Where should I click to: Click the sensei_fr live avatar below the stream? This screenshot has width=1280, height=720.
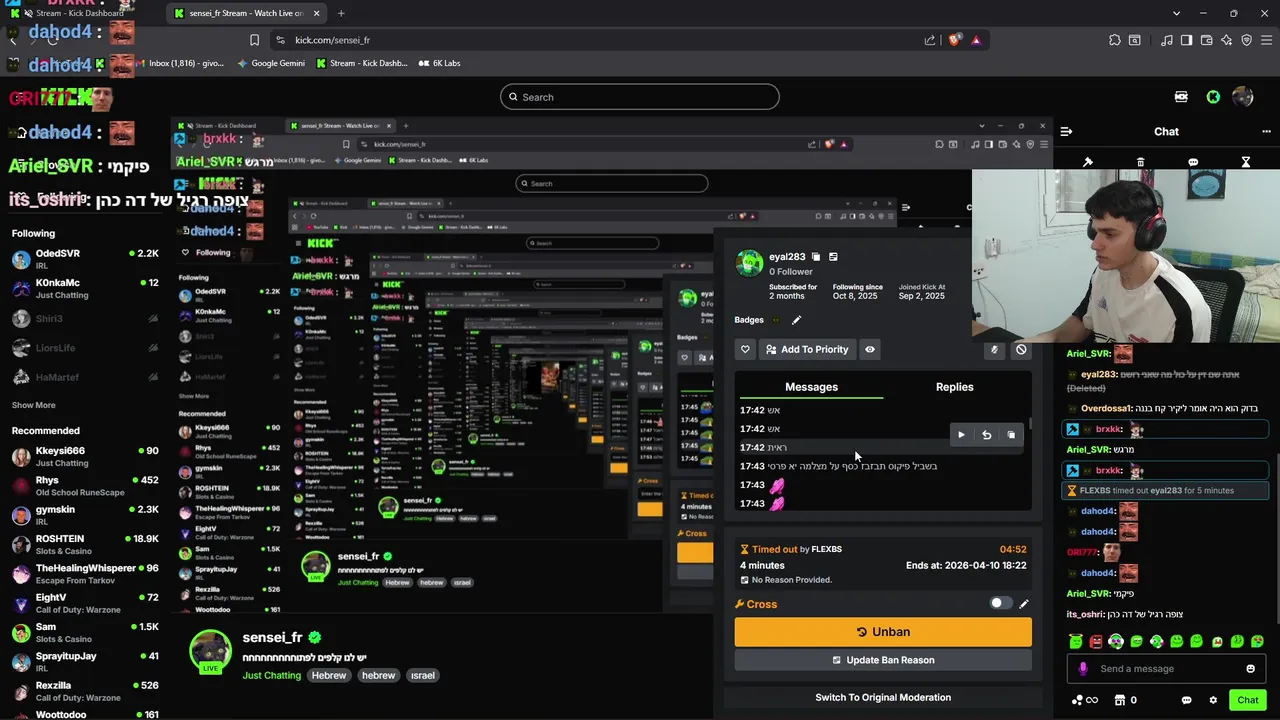(x=211, y=652)
